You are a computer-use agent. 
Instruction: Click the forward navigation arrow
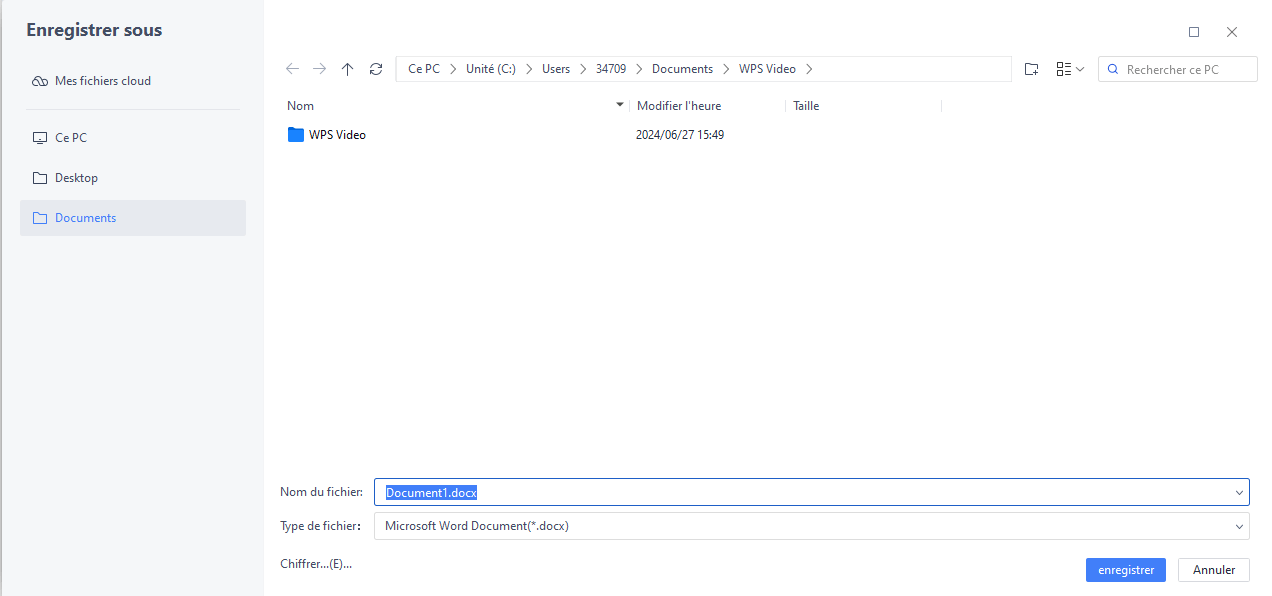tap(319, 68)
